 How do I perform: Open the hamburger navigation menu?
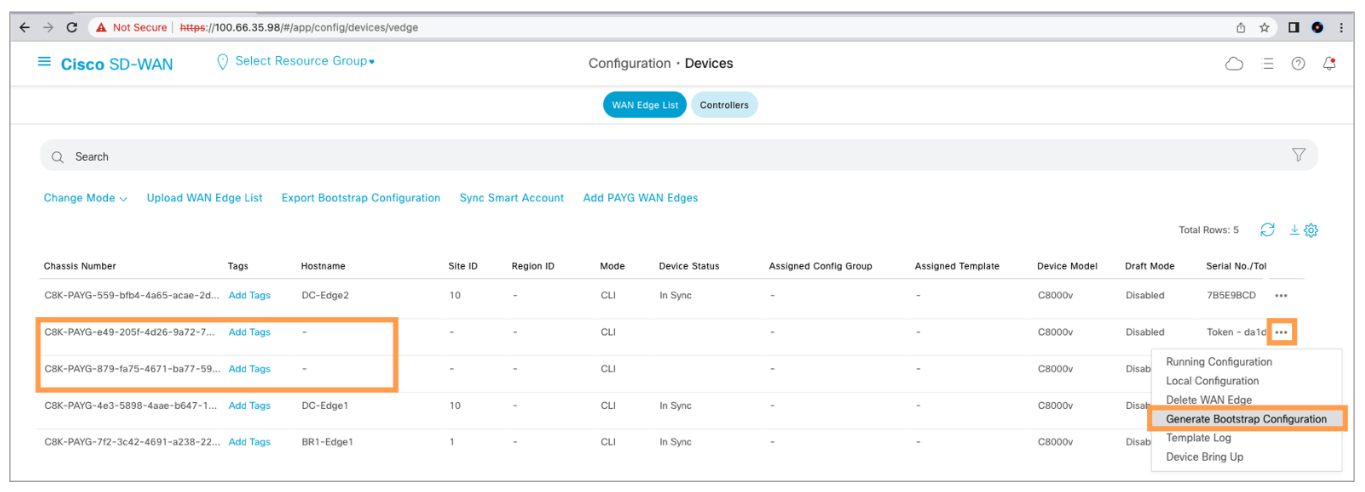44,62
